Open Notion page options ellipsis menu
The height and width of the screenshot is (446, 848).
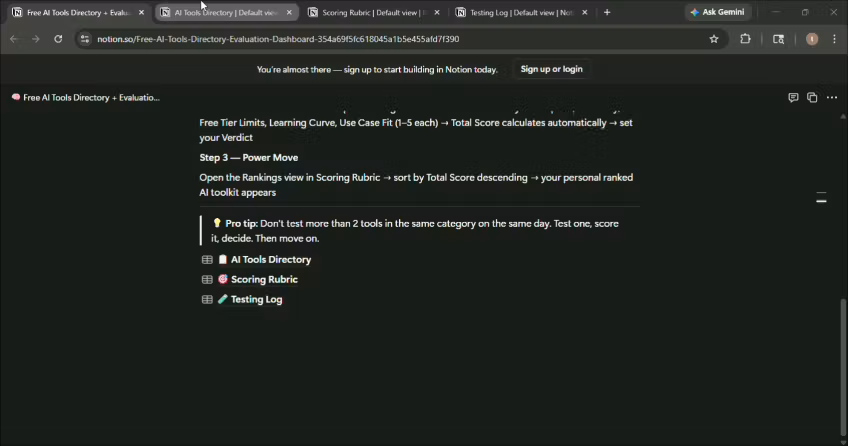pos(832,98)
